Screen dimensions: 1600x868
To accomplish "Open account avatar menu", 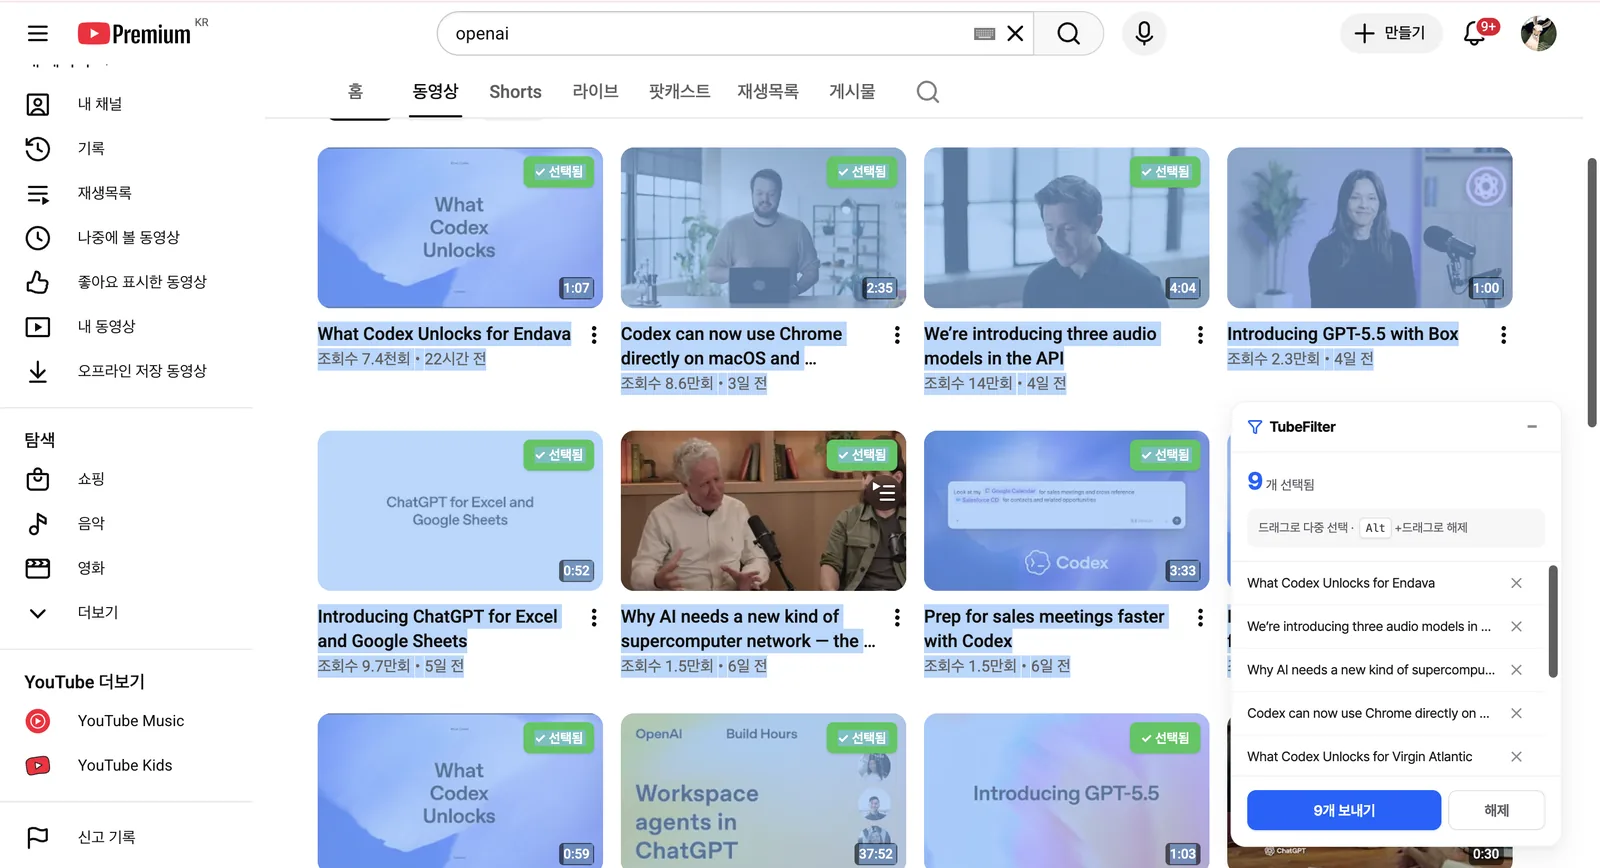I will pos(1538,33).
